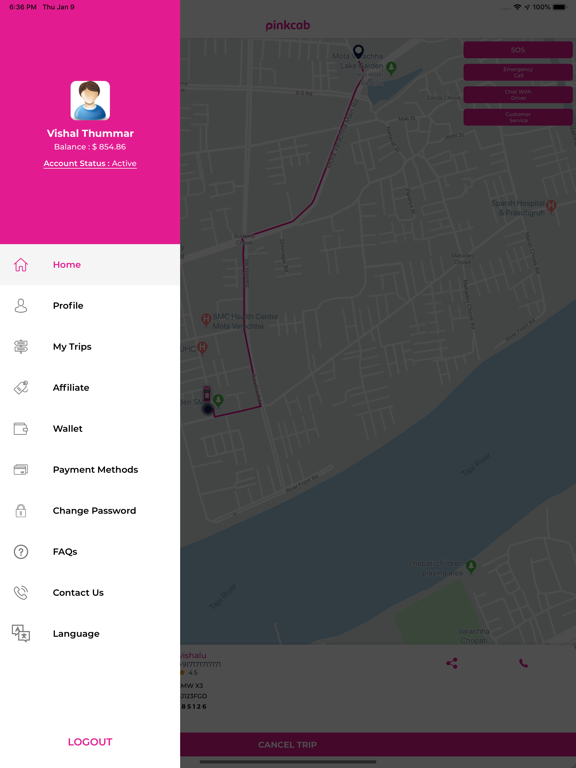The image size is (576, 768).
Task: Tap the Affiliate tag icon
Action: pos(21,387)
